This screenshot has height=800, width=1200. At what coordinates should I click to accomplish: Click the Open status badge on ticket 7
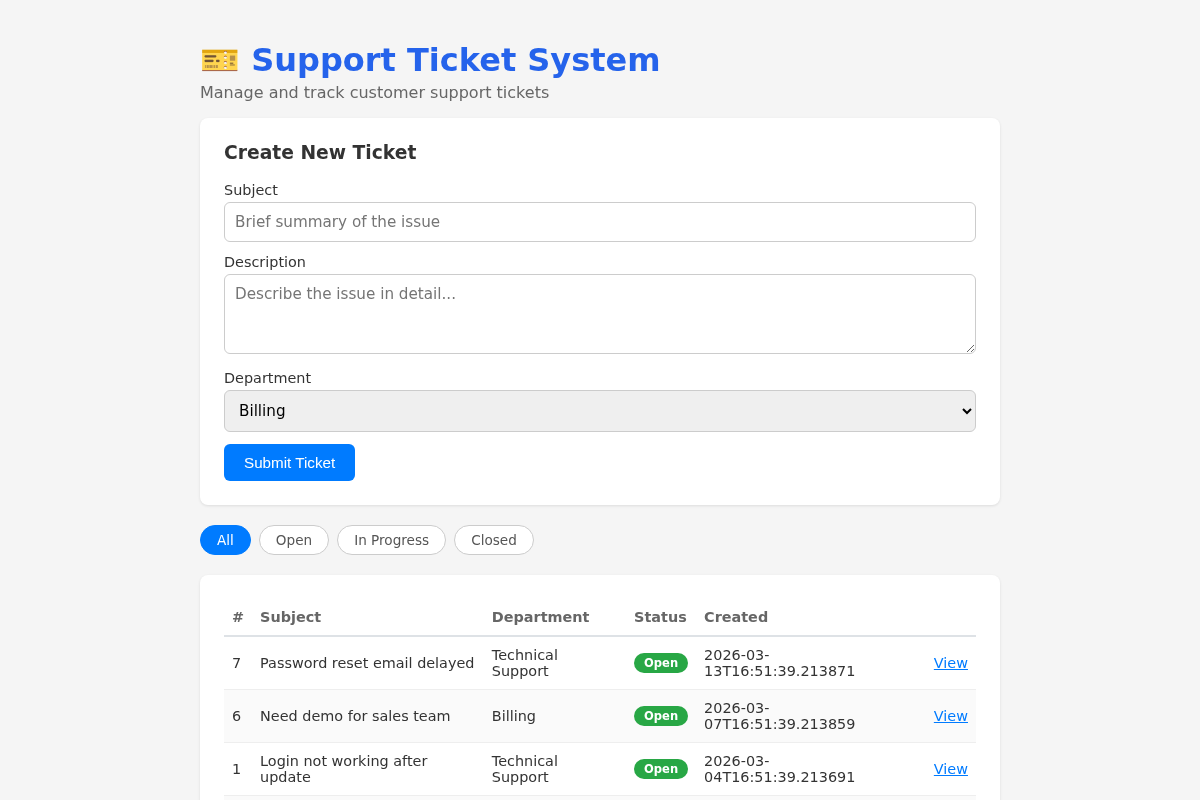tap(661, 662)
